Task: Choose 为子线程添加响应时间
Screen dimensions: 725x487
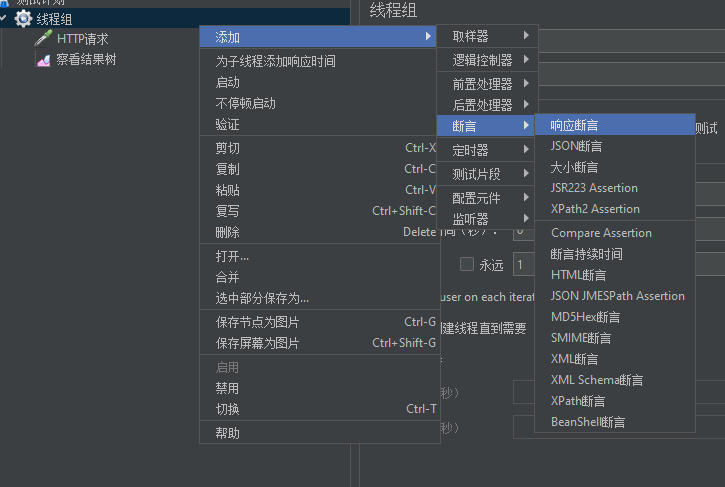Action: 318,61
